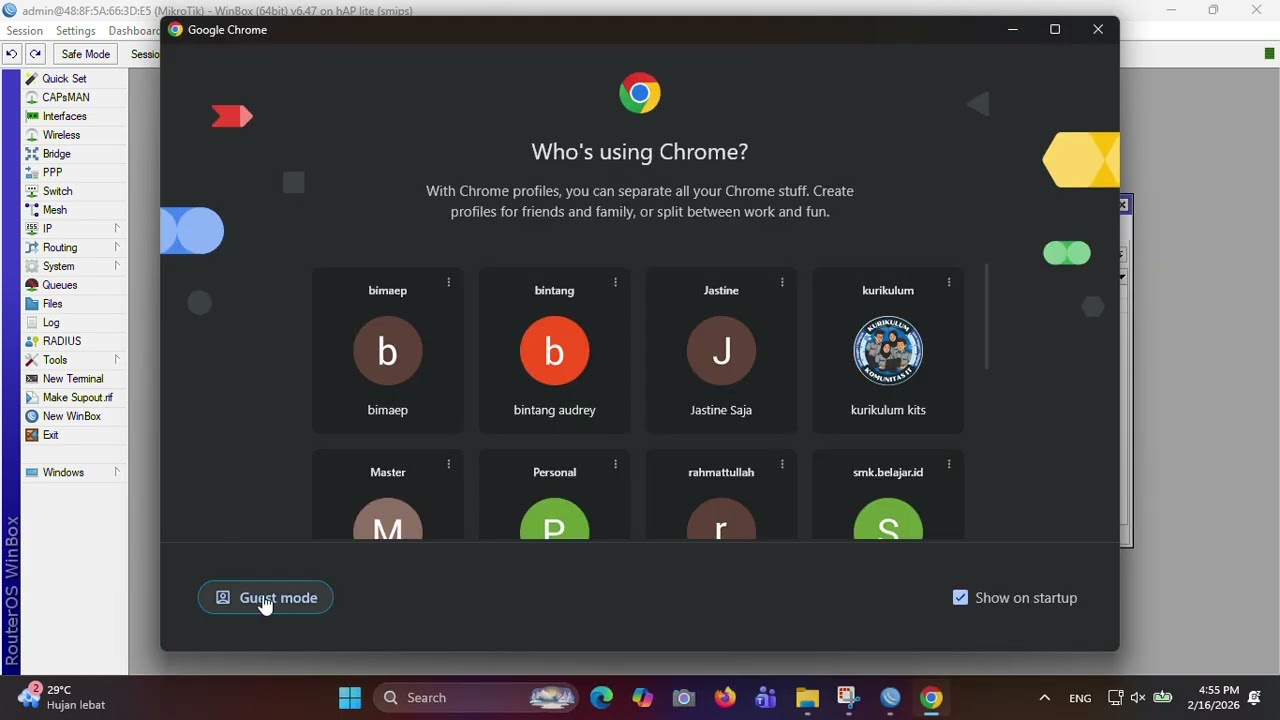Open Copilot from taskbar
The height and width of the screenshot is (720, 1280).
(x=642, y=698)
